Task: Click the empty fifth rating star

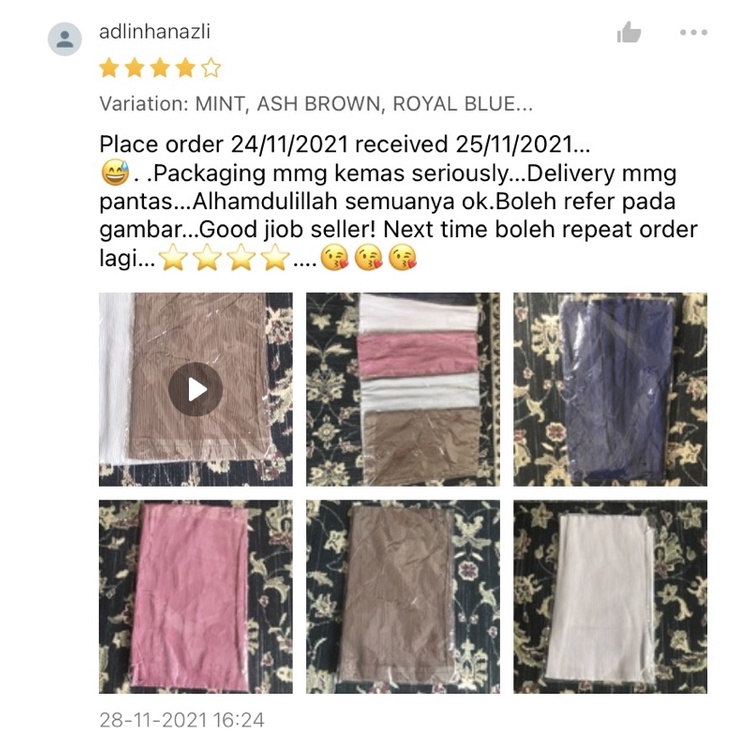Action: [x=211, y=68]
